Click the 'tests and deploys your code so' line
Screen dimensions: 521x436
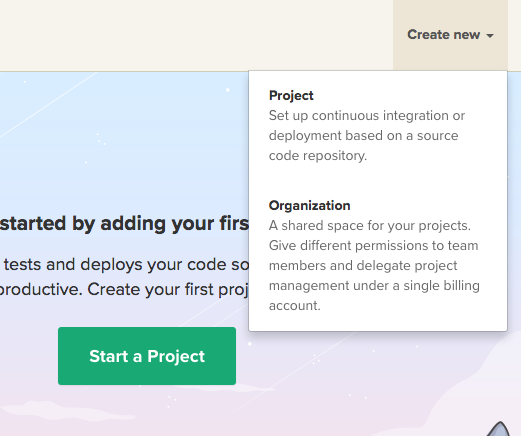pyautogui.click(x=126, y=265)
